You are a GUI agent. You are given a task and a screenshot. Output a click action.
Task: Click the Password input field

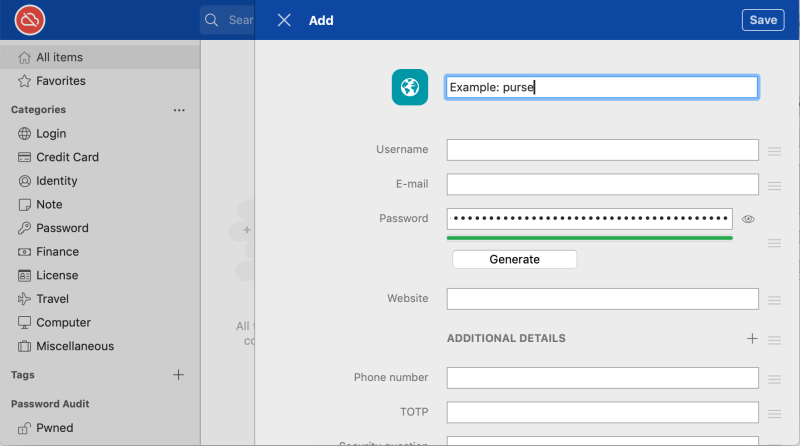coord(589,218)
